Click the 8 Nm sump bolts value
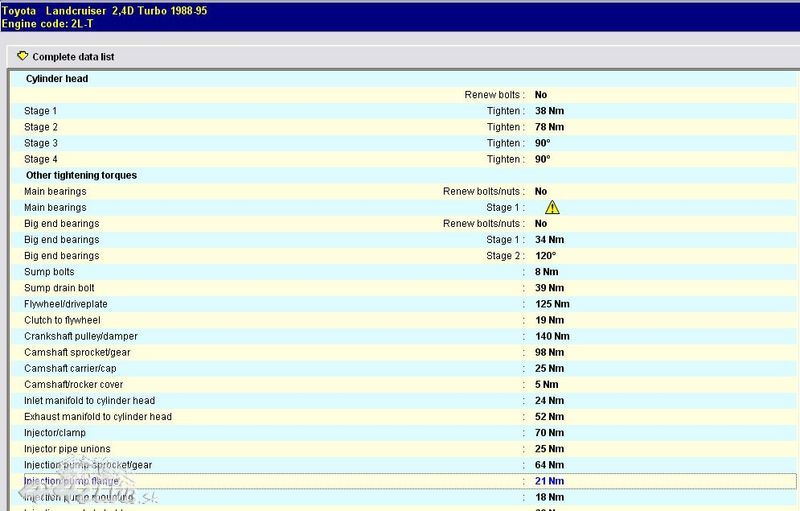Viewport: 800px width, 511px height. [x=546, y=272]
